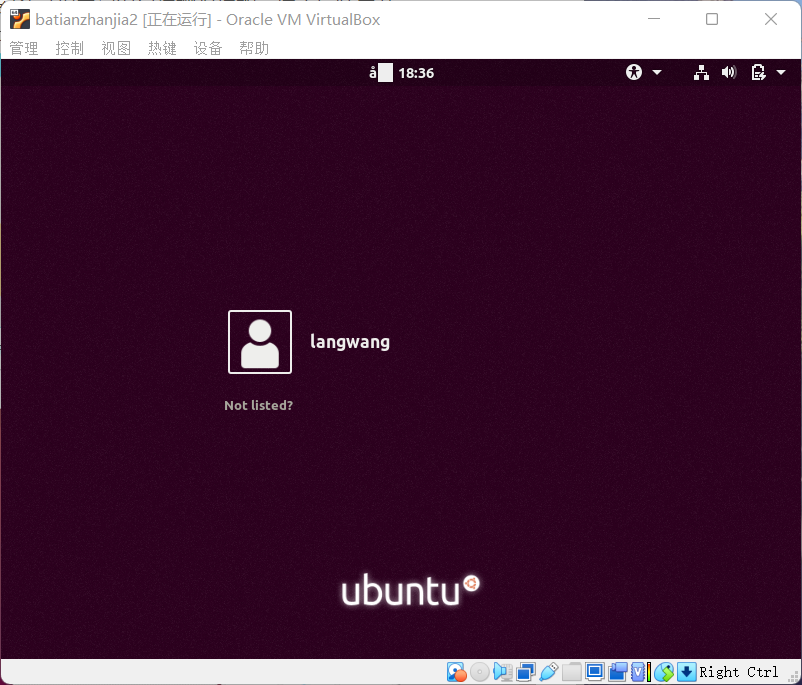This screenshot has width=802, height=685.
Task: Click the network adapters status icon
Action: (x=526, y=672)
